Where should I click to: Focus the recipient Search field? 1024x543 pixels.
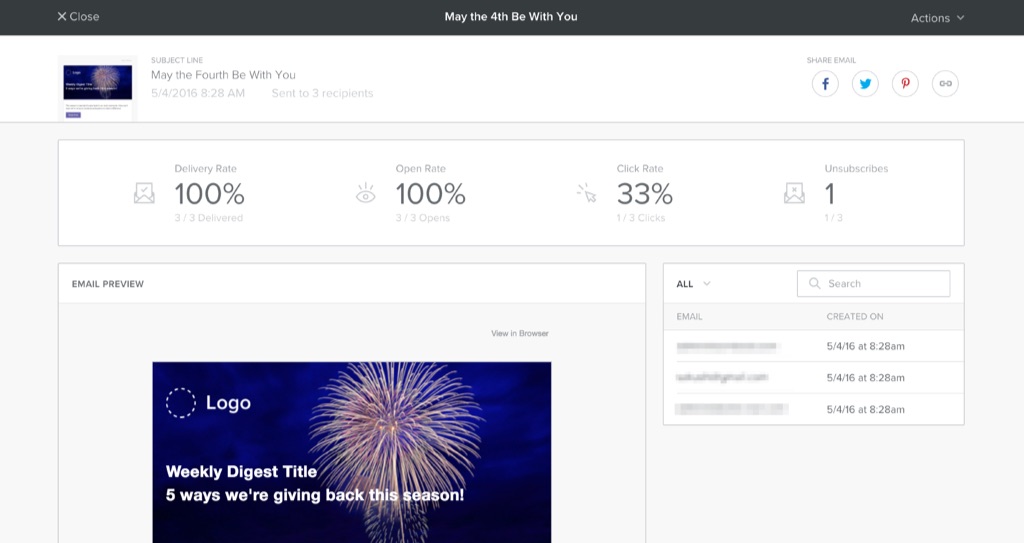[x=873, y=284]
